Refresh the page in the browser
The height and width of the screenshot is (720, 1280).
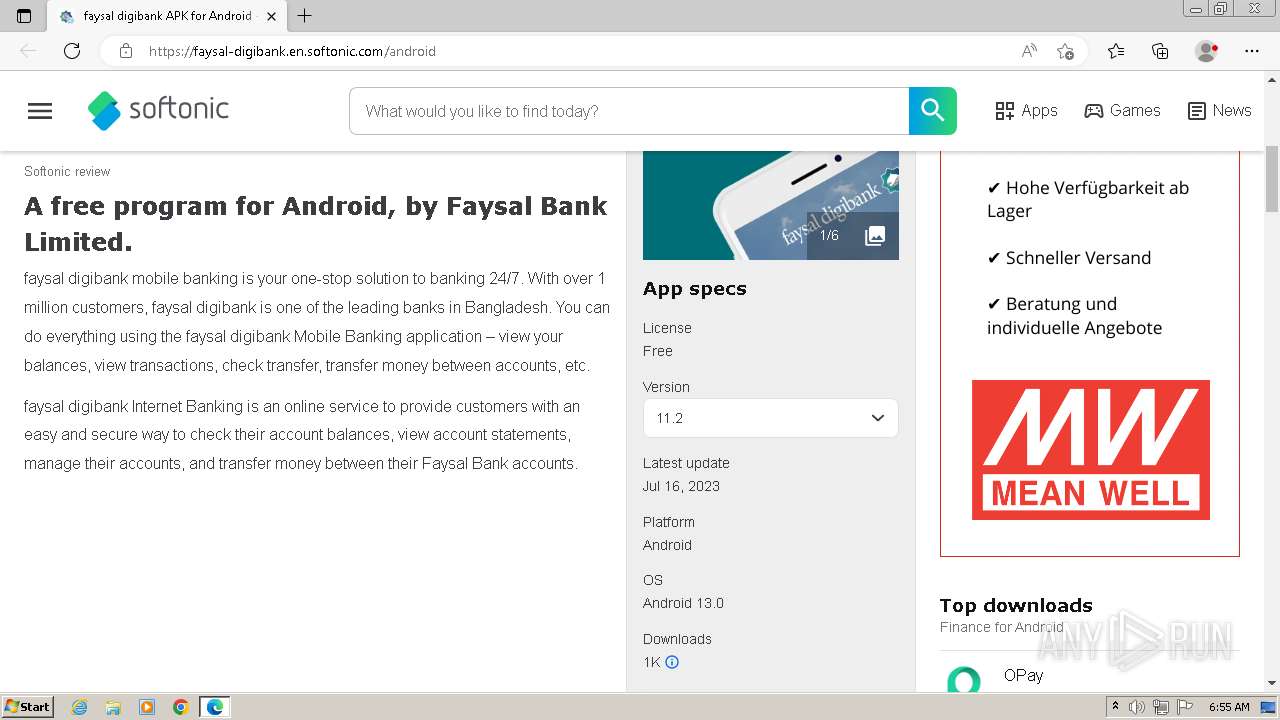72,51
